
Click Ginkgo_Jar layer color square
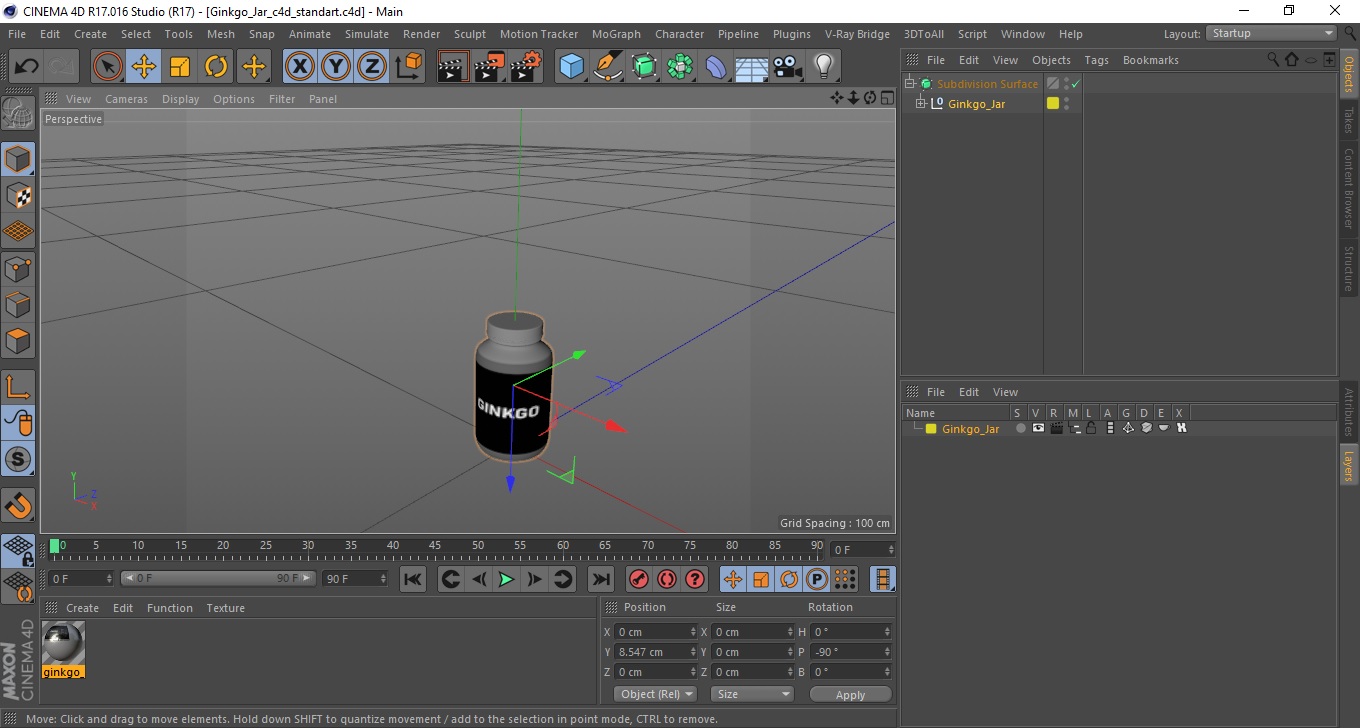tap(931, 429)
